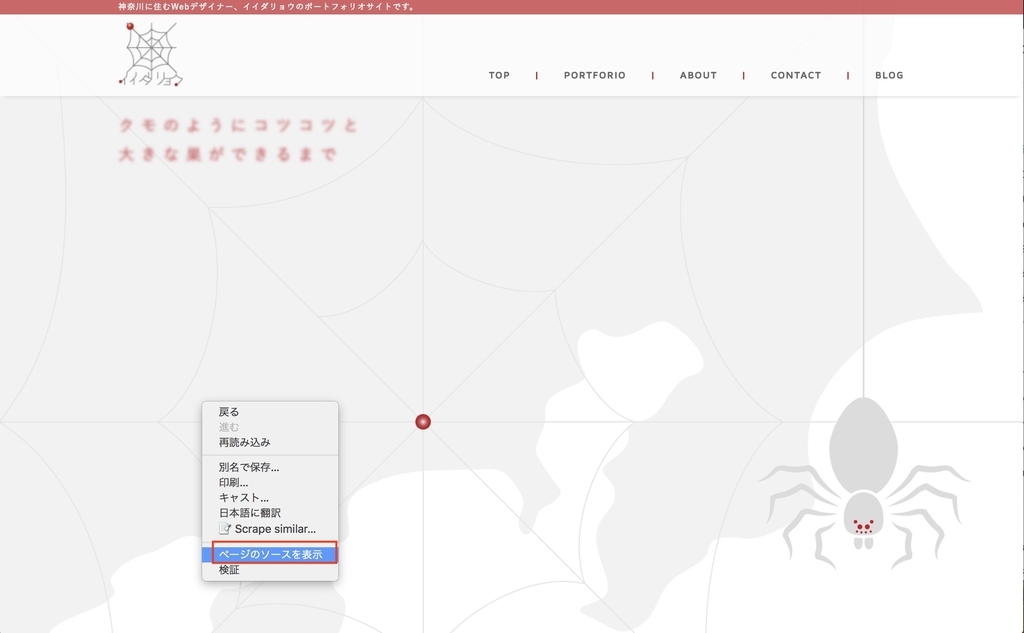Choose キャスト... in the context menu
Image resolution: width=1024 pixels, height=633 pixels.
tap(270, 498)
